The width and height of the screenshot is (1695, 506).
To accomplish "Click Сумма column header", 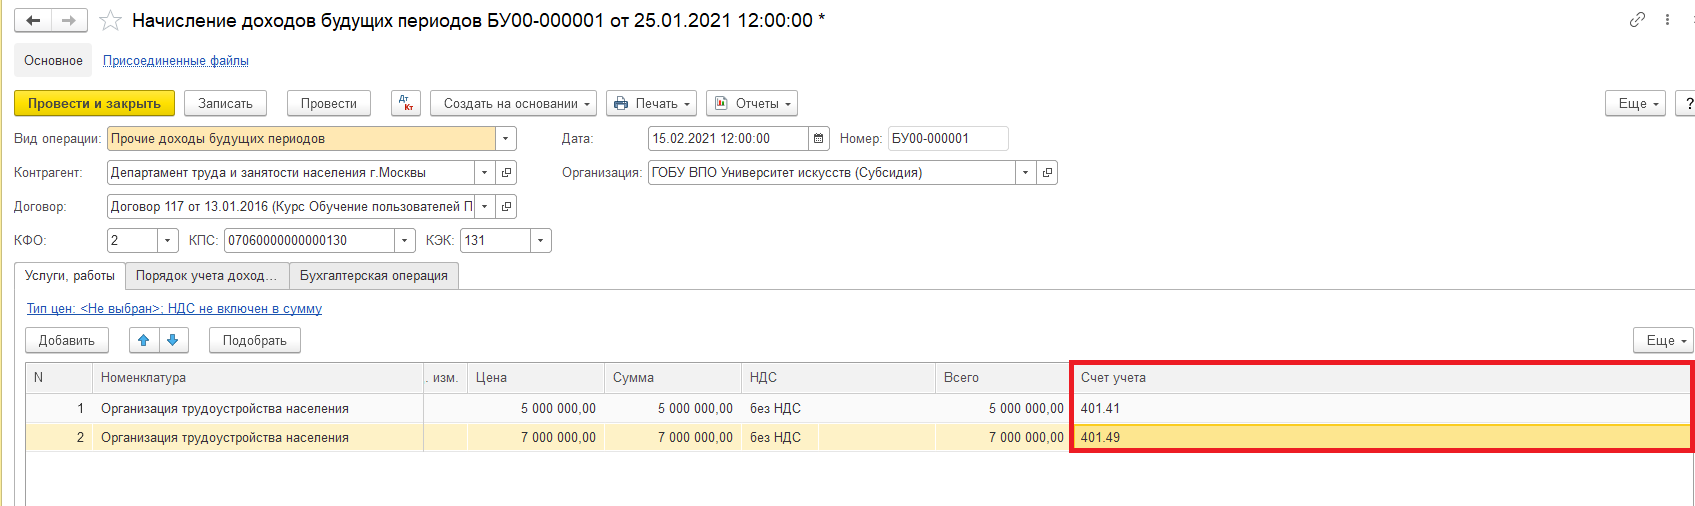I will click(x=672, y=377).
